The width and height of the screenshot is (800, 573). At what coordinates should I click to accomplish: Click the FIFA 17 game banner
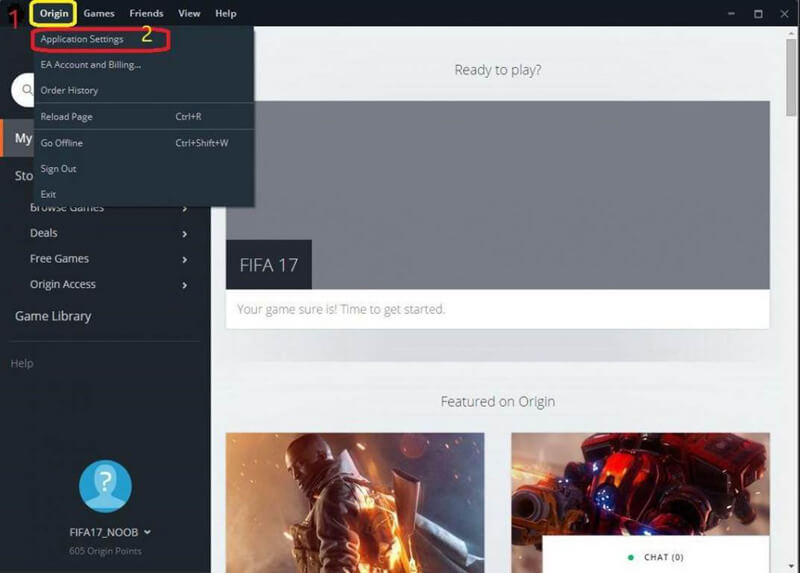point(498,195)
